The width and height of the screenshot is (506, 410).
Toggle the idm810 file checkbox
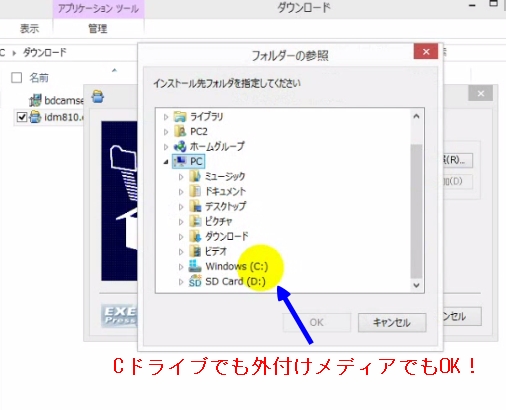click(x=22, y=117)
